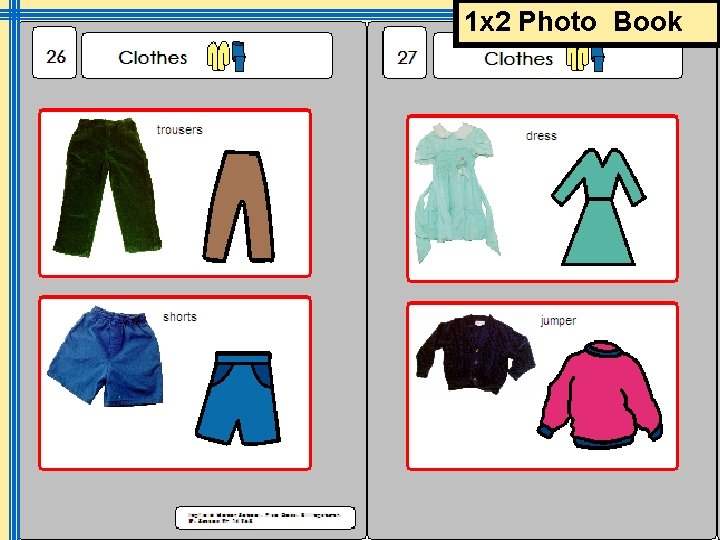Click the small credits text box on page 26
720x540 pixels.
coord(265,518)
